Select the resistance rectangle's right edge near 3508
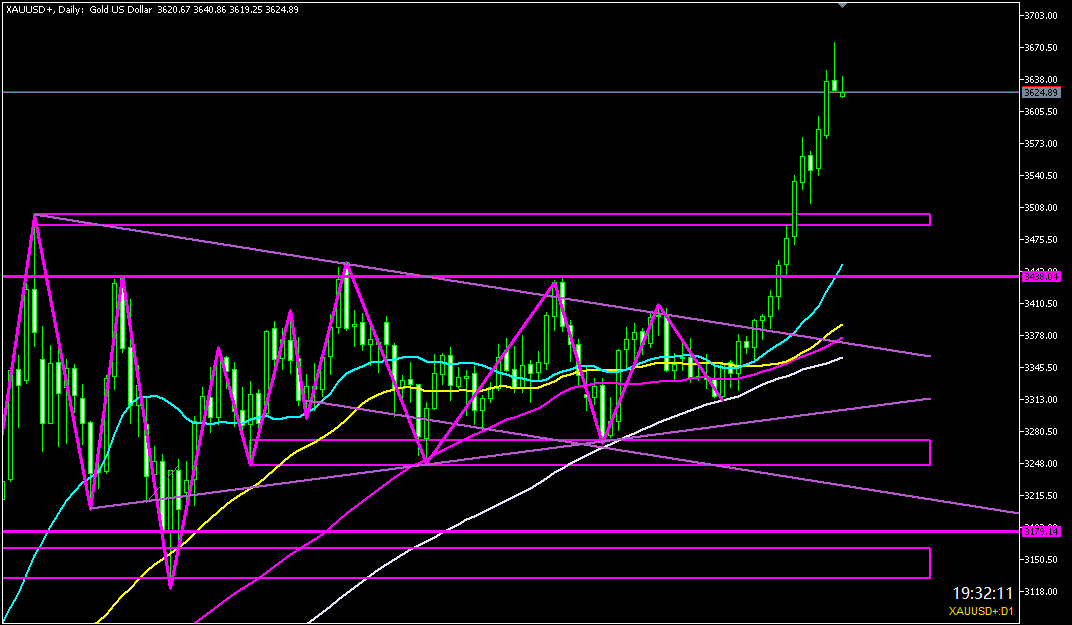 [x=930, y=219]
